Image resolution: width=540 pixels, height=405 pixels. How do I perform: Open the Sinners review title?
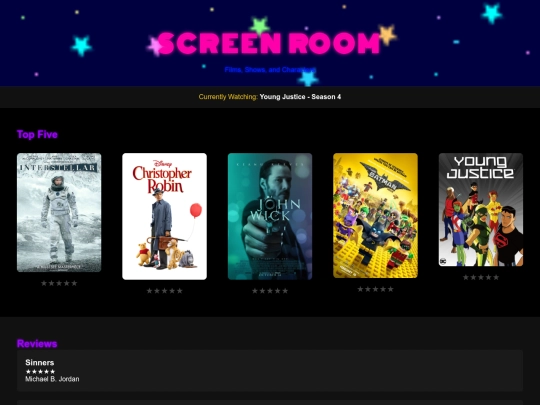point(40,362)
